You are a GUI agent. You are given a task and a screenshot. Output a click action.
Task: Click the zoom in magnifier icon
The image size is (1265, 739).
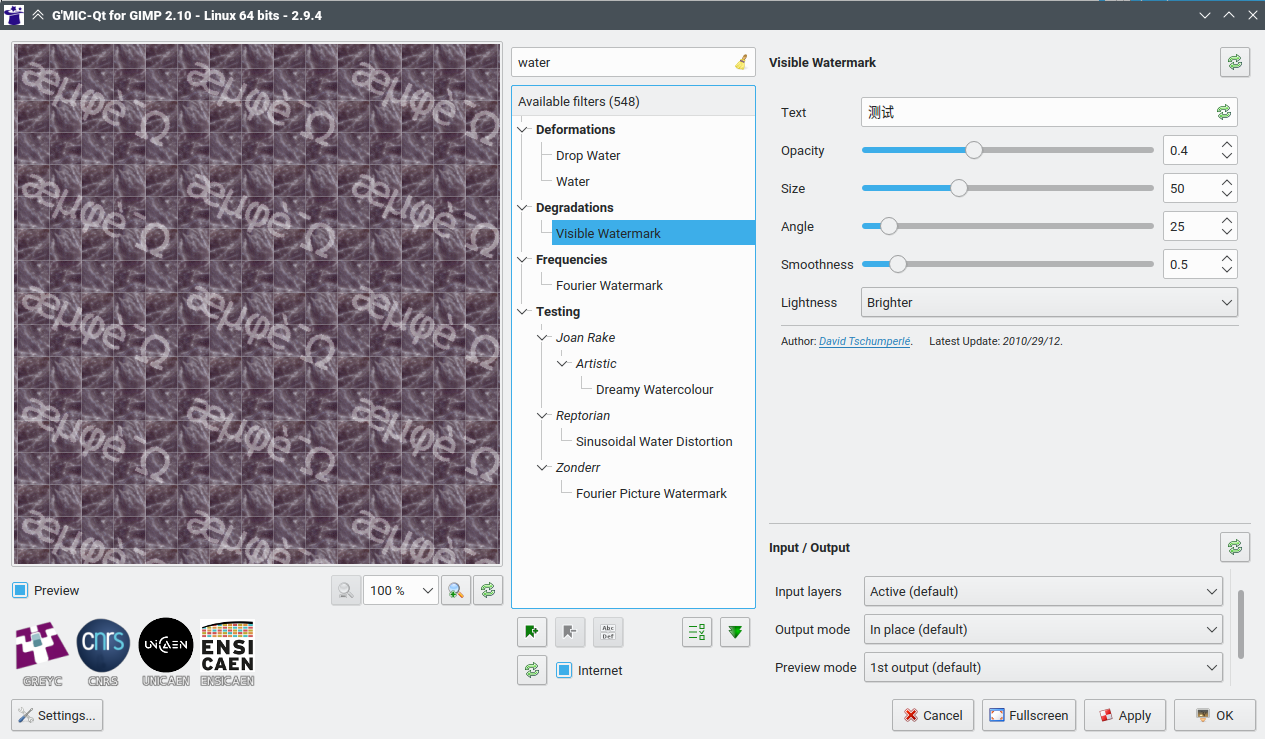pyautogui.click(x=456, y=590)
